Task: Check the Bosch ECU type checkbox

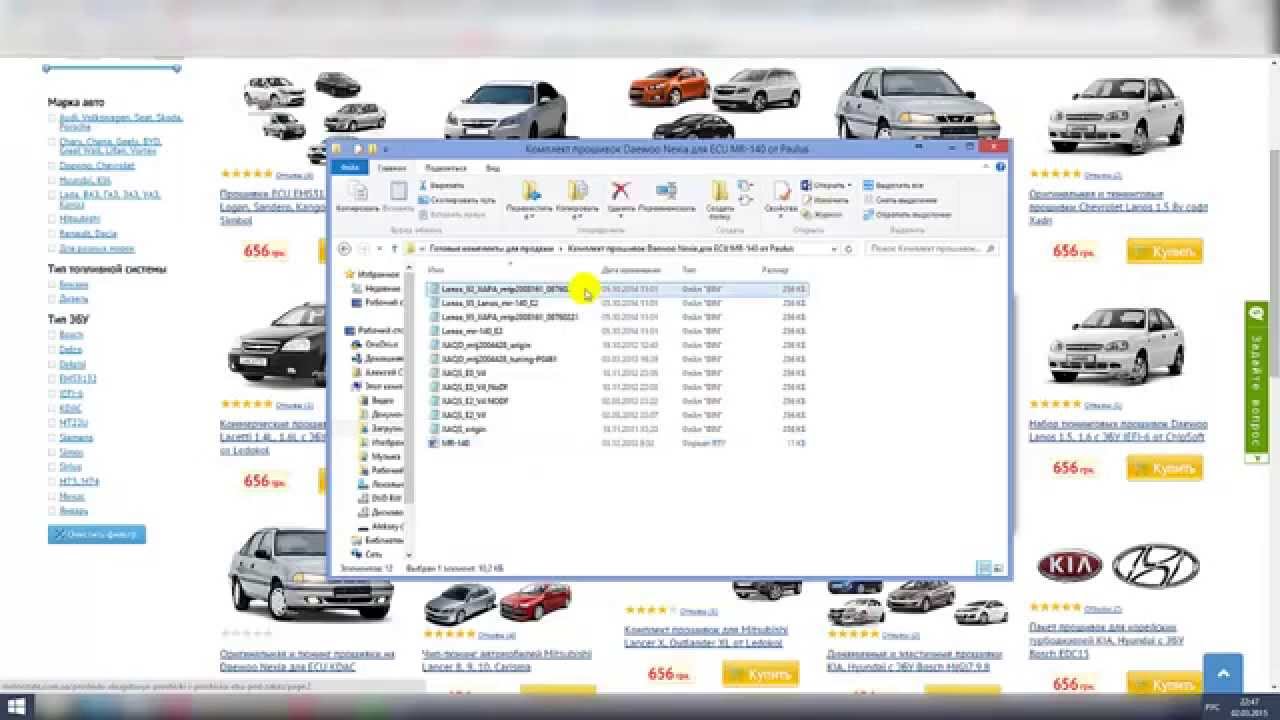Action: [52, 335]
